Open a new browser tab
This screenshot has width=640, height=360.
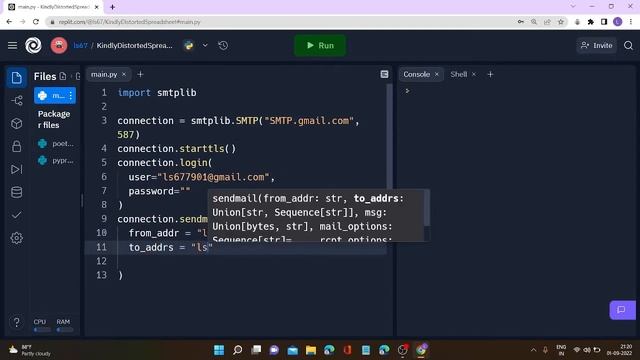(x=112, y=7)
